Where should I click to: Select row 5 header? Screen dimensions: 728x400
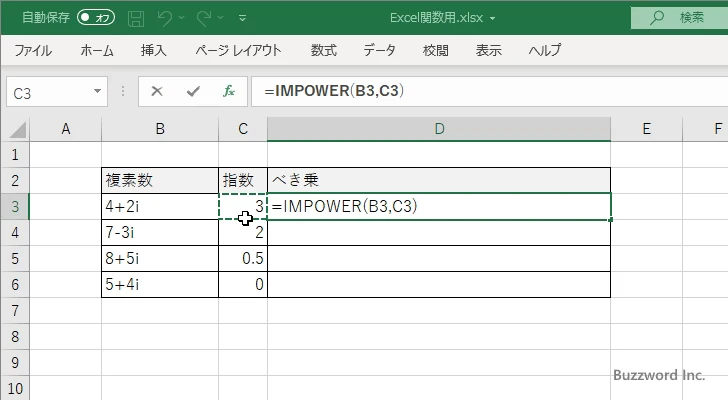pyautogui.click(x=15, y=258)
